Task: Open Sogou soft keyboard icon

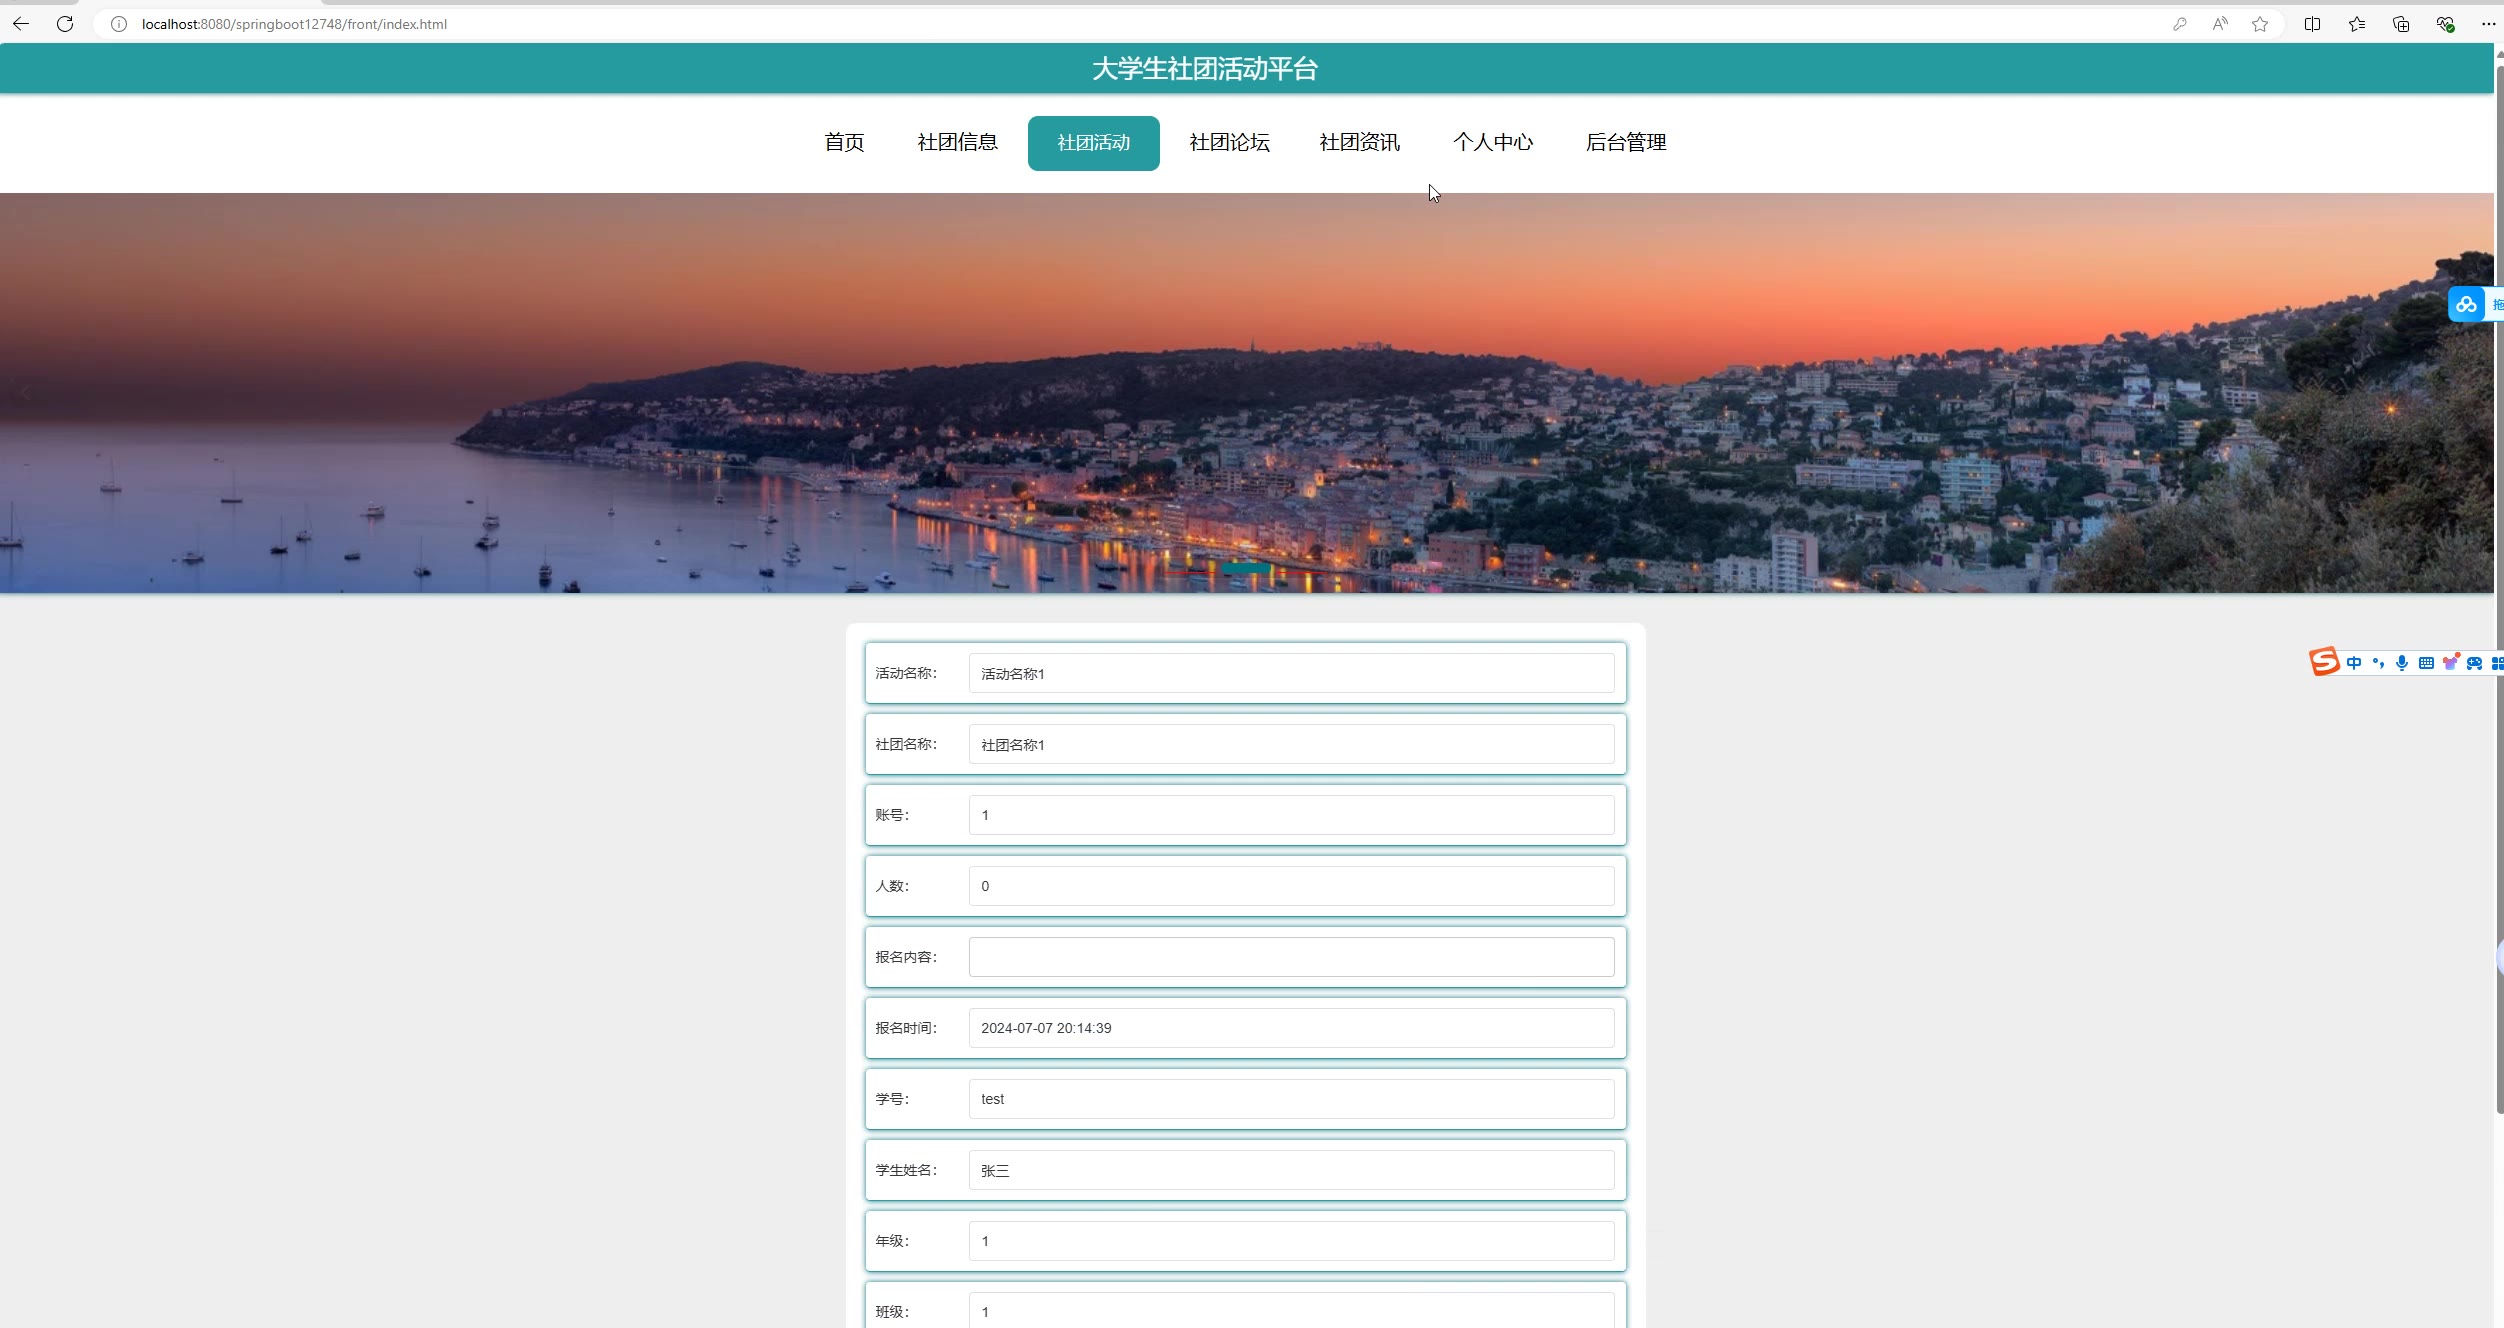Action: point(2426,663)
